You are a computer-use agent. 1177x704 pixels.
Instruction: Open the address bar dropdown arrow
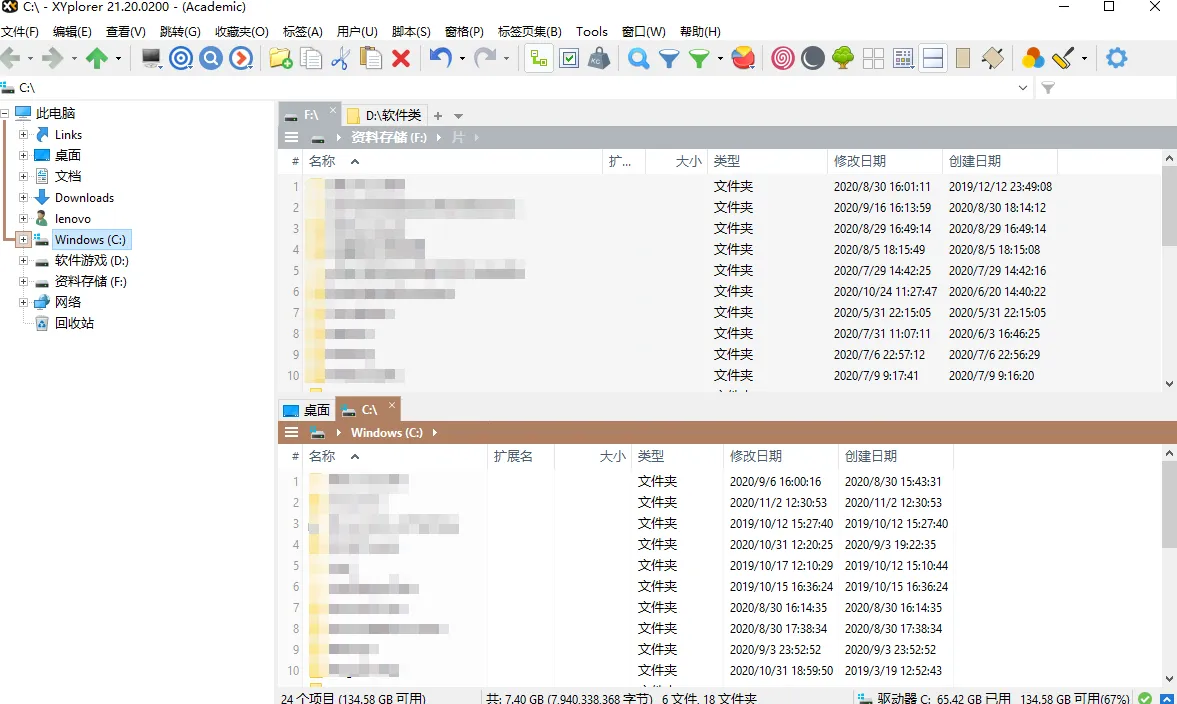[1023, 88]
